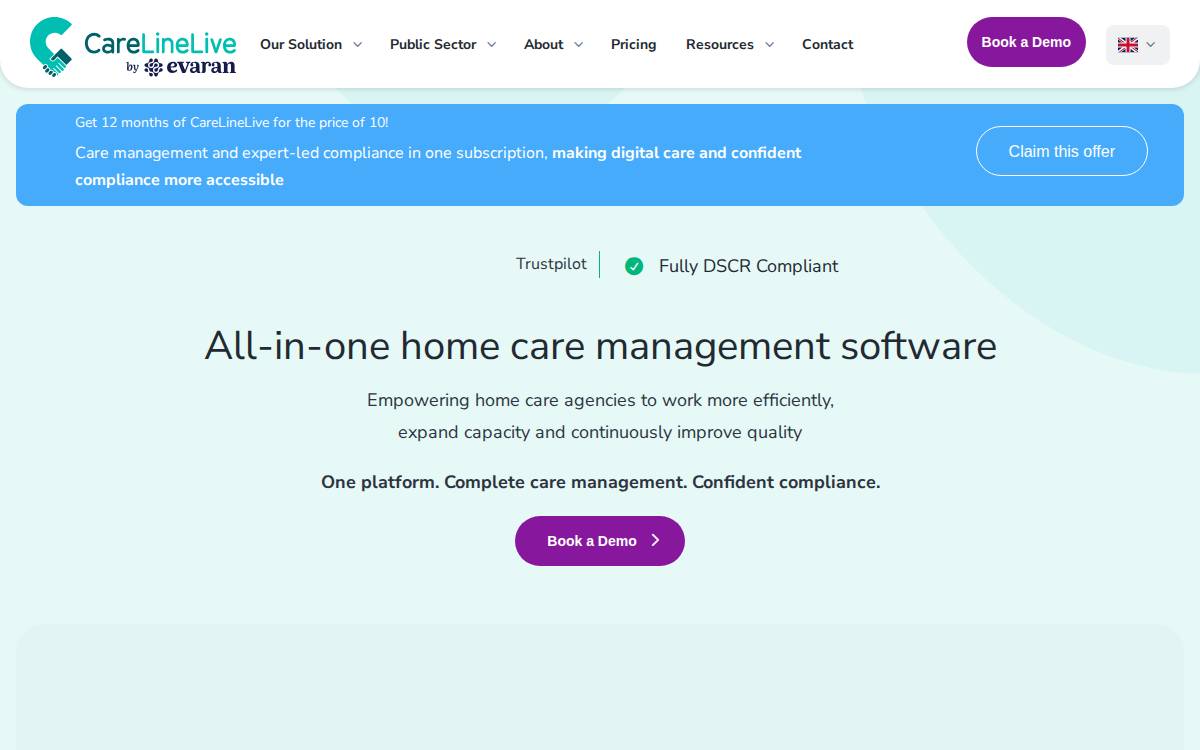Click 'compliance more accessible' banner text
The image size is (1200, 750).
pos(179,180)
